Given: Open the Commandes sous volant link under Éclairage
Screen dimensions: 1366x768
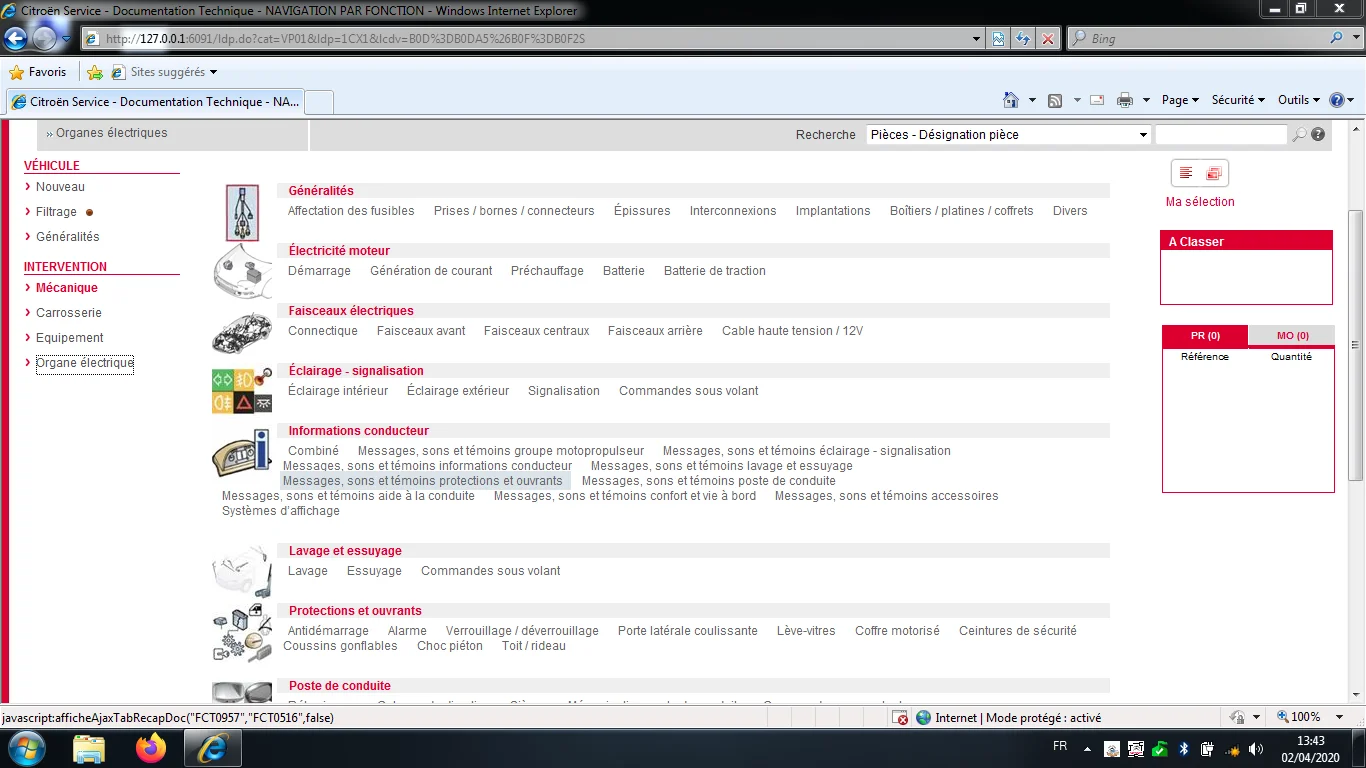Looking at the screenshot, I should coord(689,391).
